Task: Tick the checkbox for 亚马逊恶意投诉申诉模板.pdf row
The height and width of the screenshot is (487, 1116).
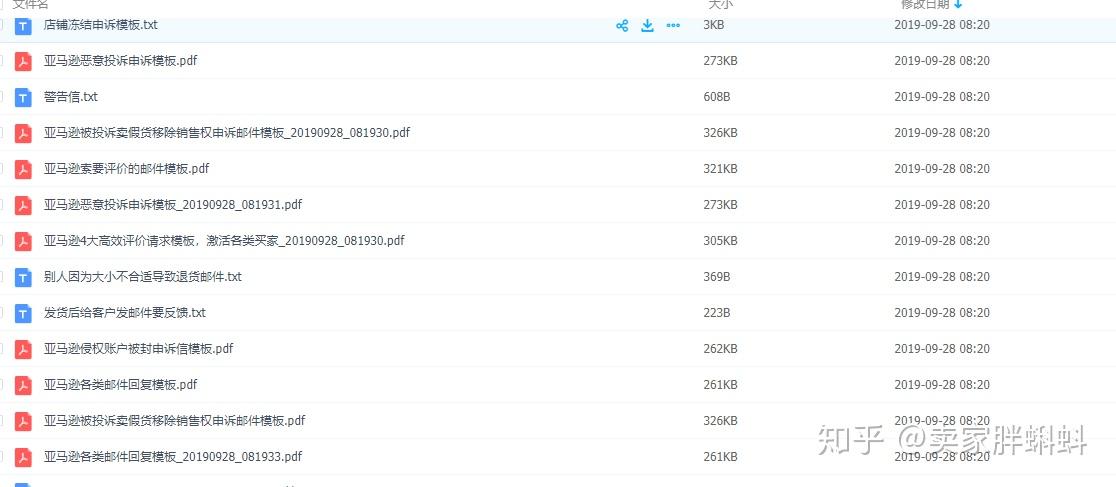Action: pos(2,61)
